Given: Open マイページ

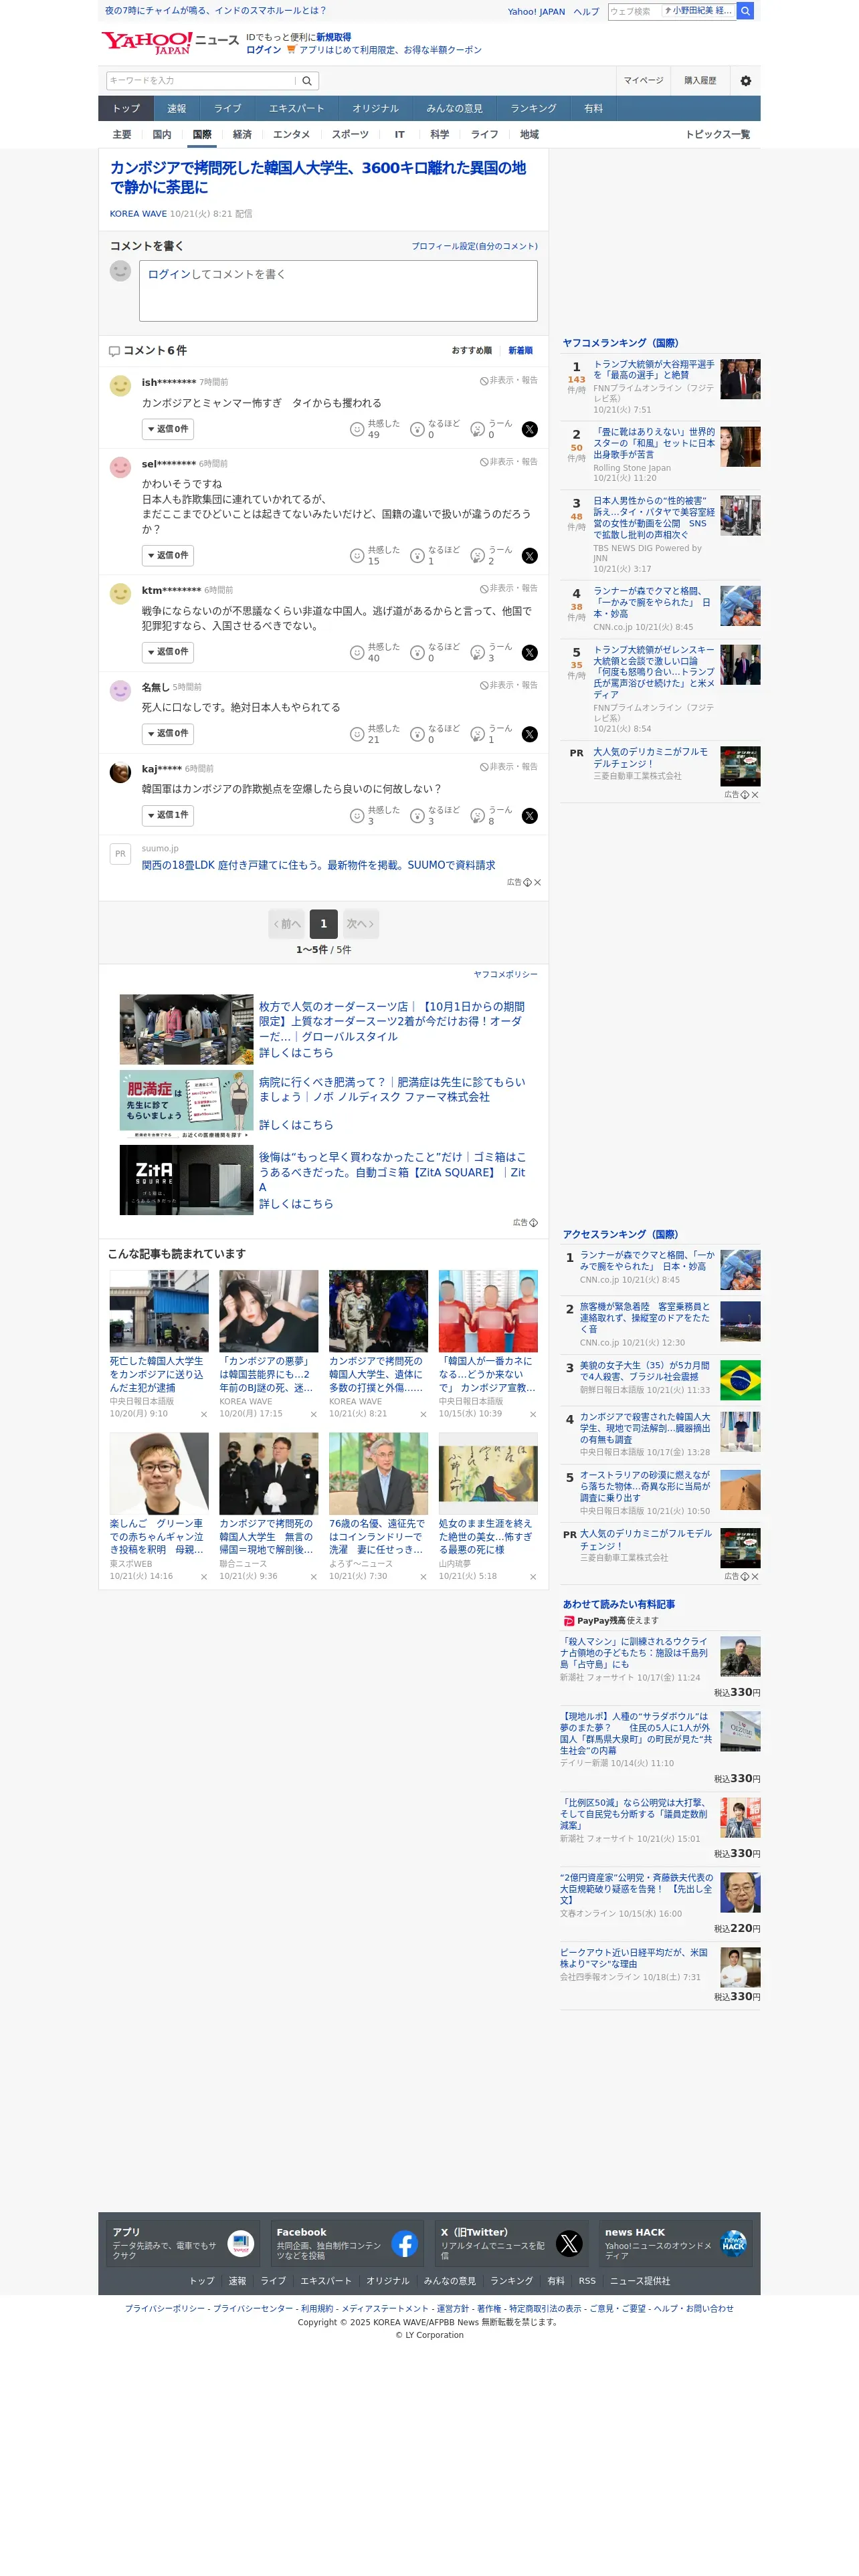Looking at the screenshot, I should [x=643, y=81].
